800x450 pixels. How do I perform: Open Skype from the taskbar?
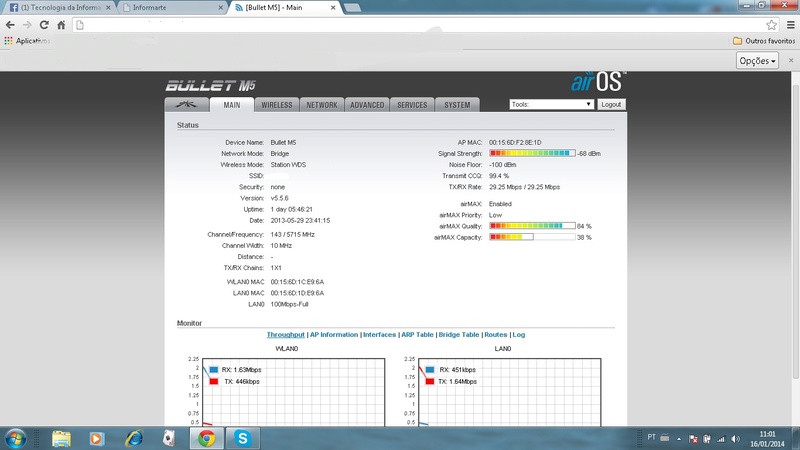tap(243, 438)
